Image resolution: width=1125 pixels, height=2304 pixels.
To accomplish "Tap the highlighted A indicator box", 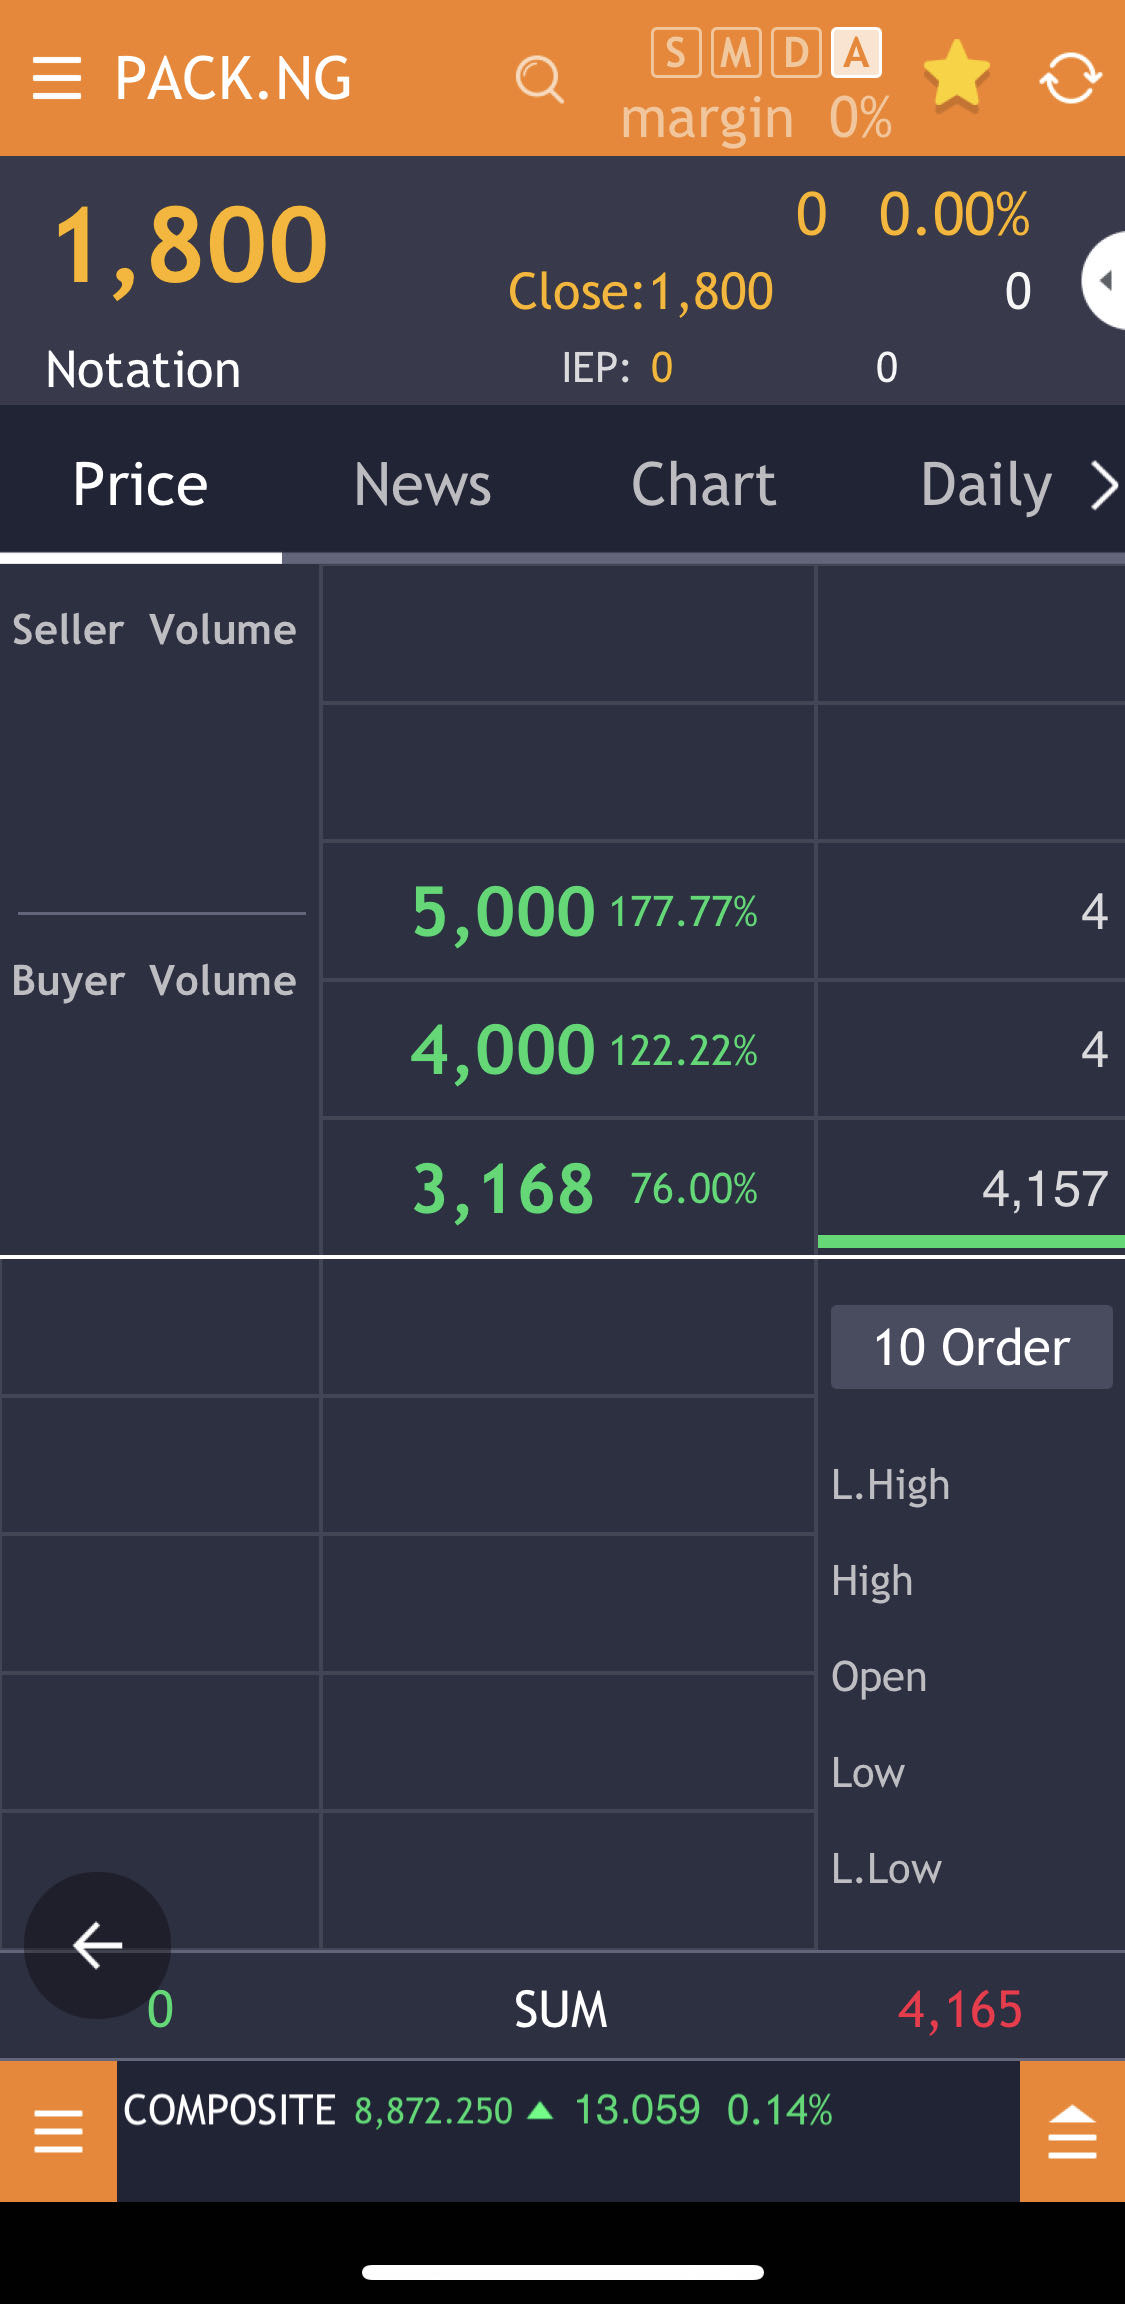I will tap(856, 53).
